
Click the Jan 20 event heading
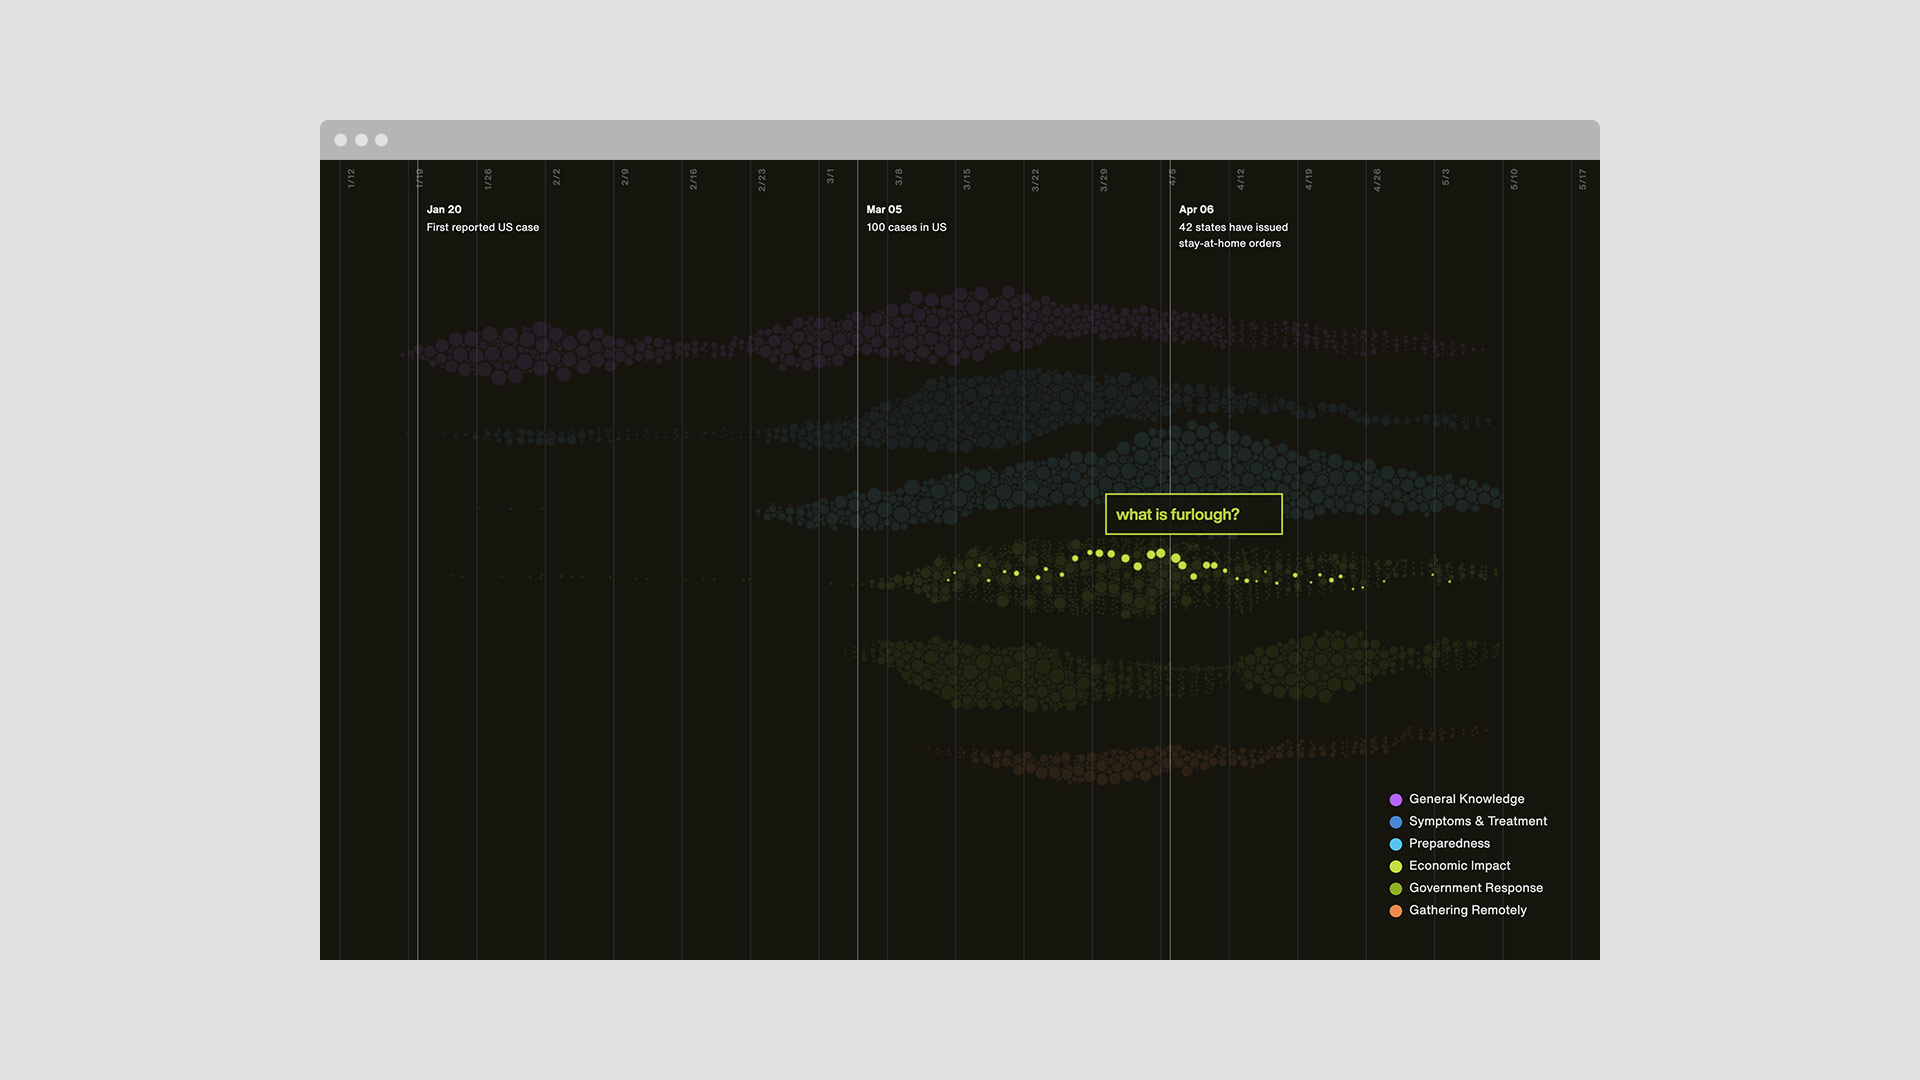pyautogui.click(x=444, y=210)
